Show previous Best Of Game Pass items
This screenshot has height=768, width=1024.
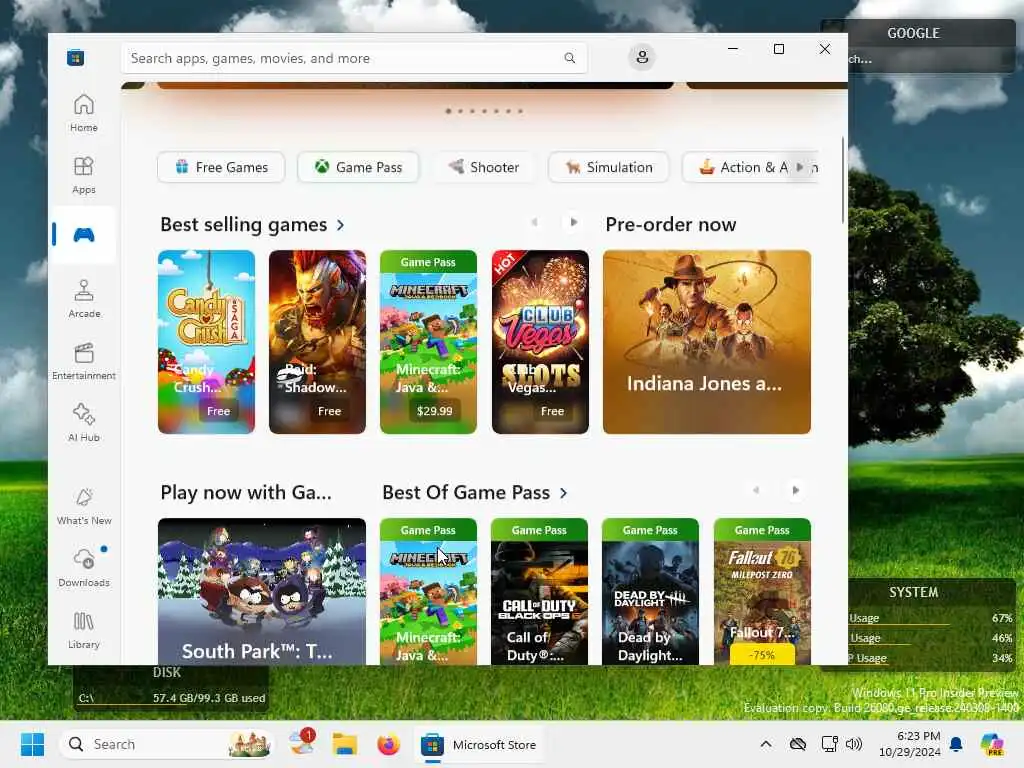[756, 490]
